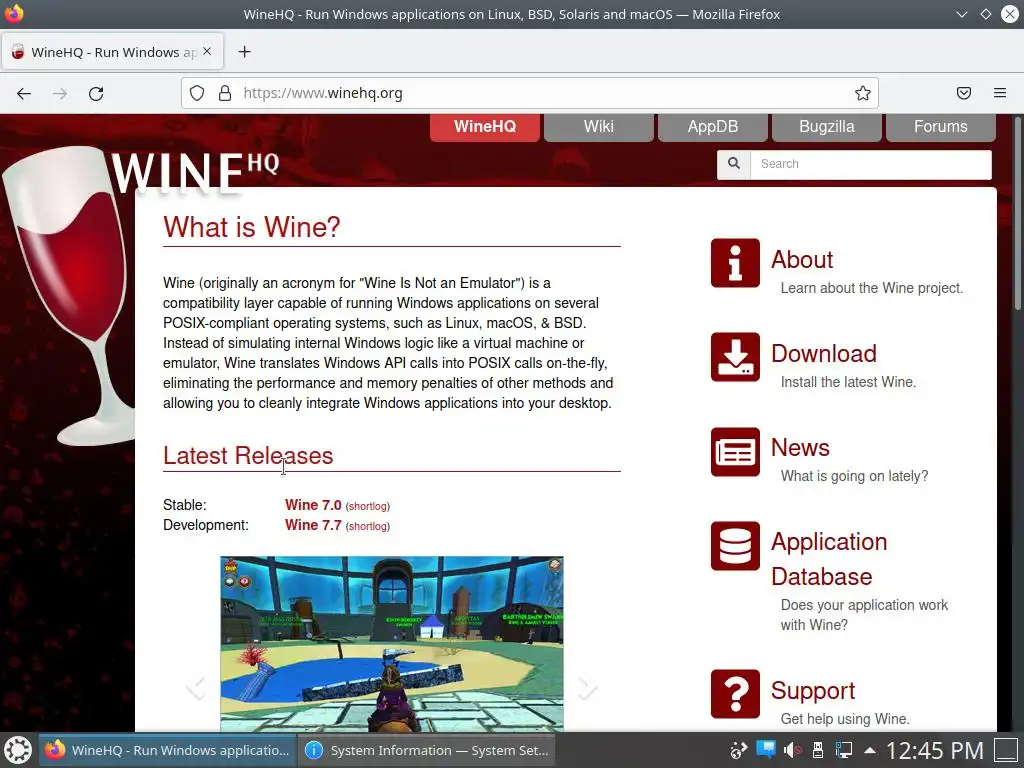Viewport: 1024px width, 768px height.
Task: Open the Bugzilla tab
Action: click(827, 127)
